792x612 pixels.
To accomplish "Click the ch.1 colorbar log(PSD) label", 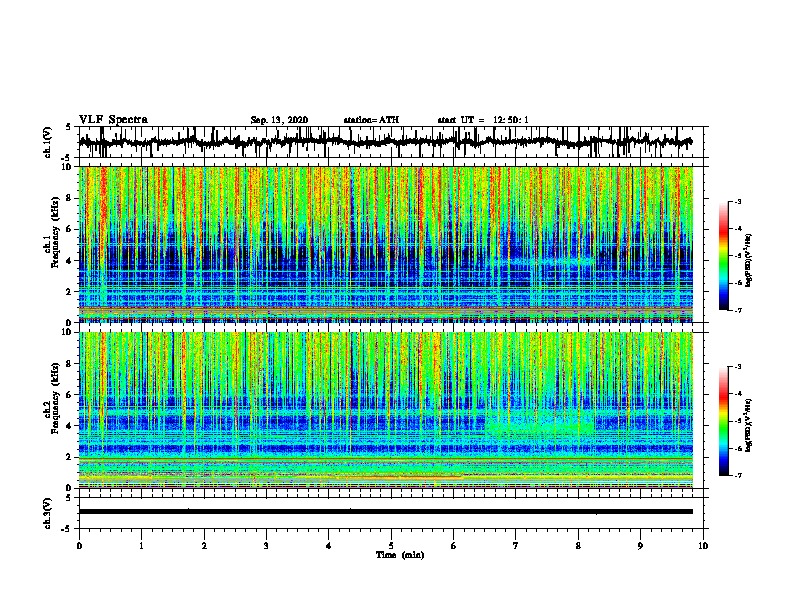I will [748, 260].
